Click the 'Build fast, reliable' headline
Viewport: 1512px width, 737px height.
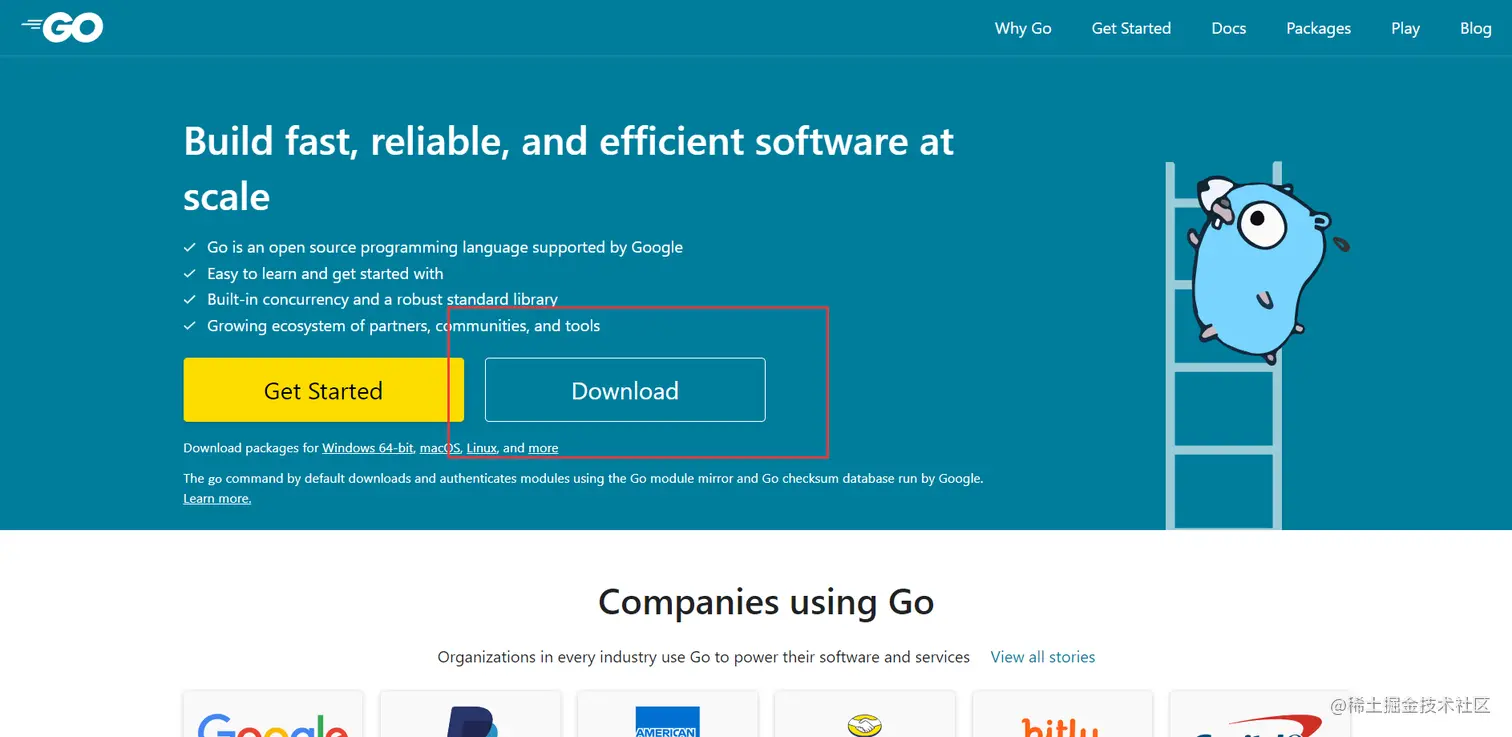[568, 168]
